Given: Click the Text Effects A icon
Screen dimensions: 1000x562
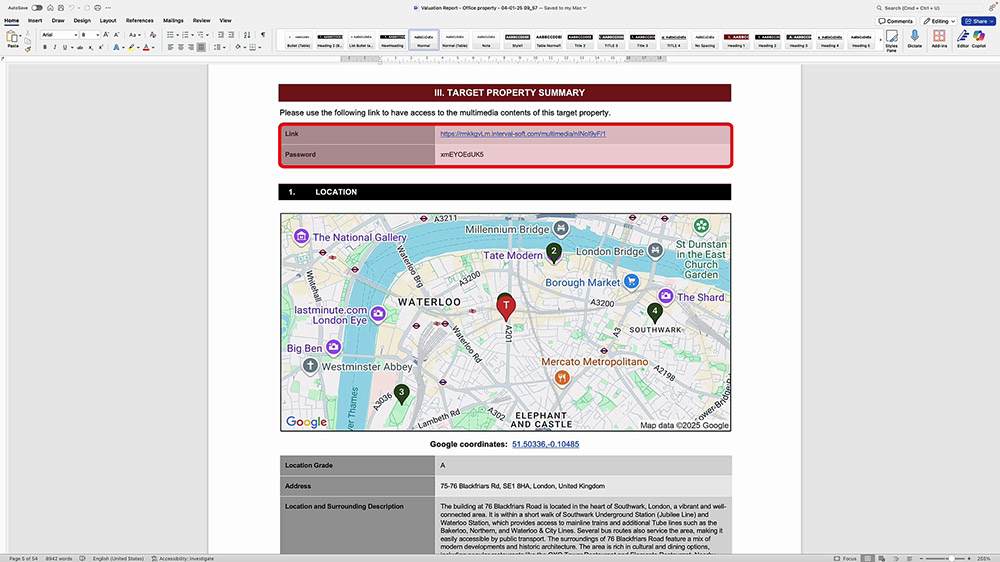Looking at the screenshot, I should [116, 47].
